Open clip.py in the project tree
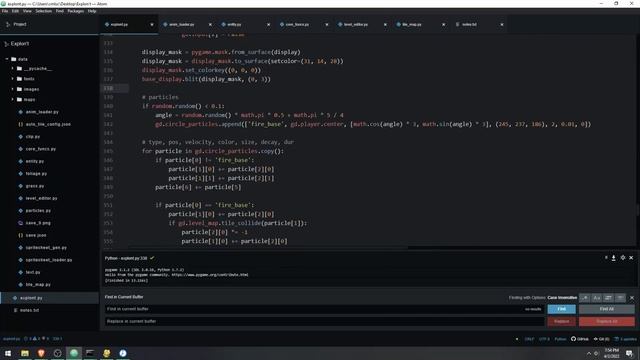The height and width of the screenshot is (360, 640). point(33,136)
